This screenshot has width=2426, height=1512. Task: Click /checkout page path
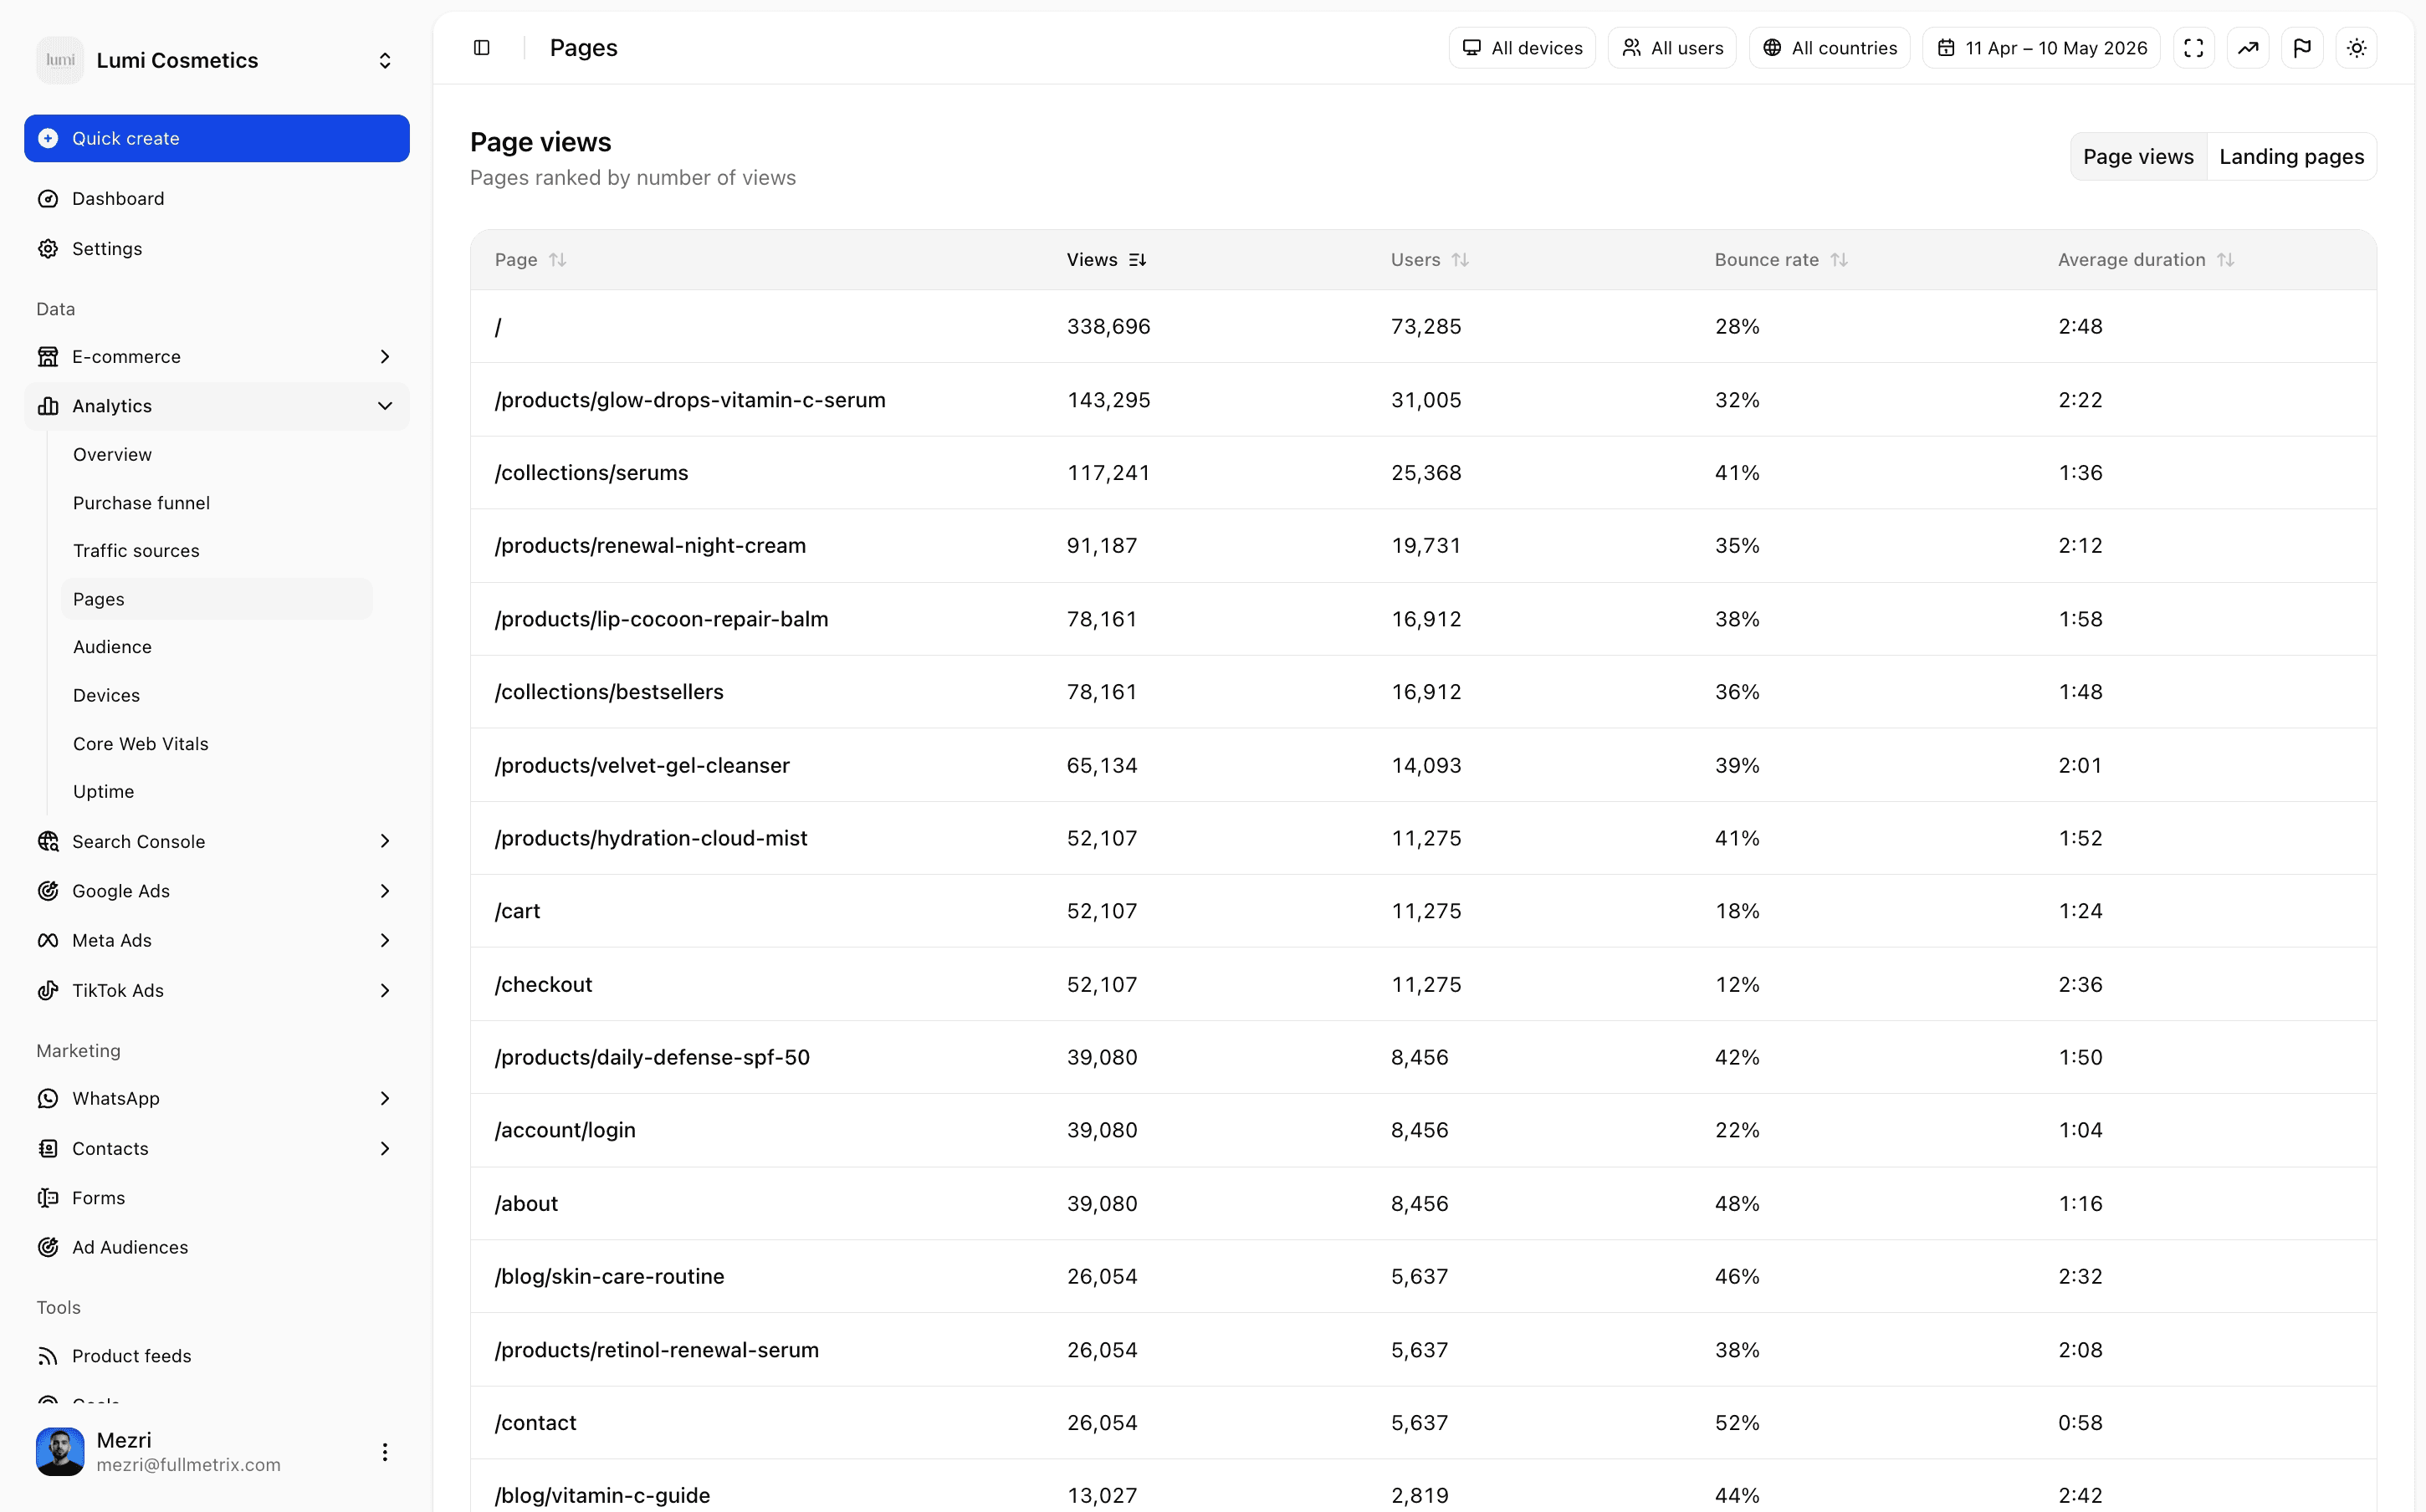pos(543,985)
